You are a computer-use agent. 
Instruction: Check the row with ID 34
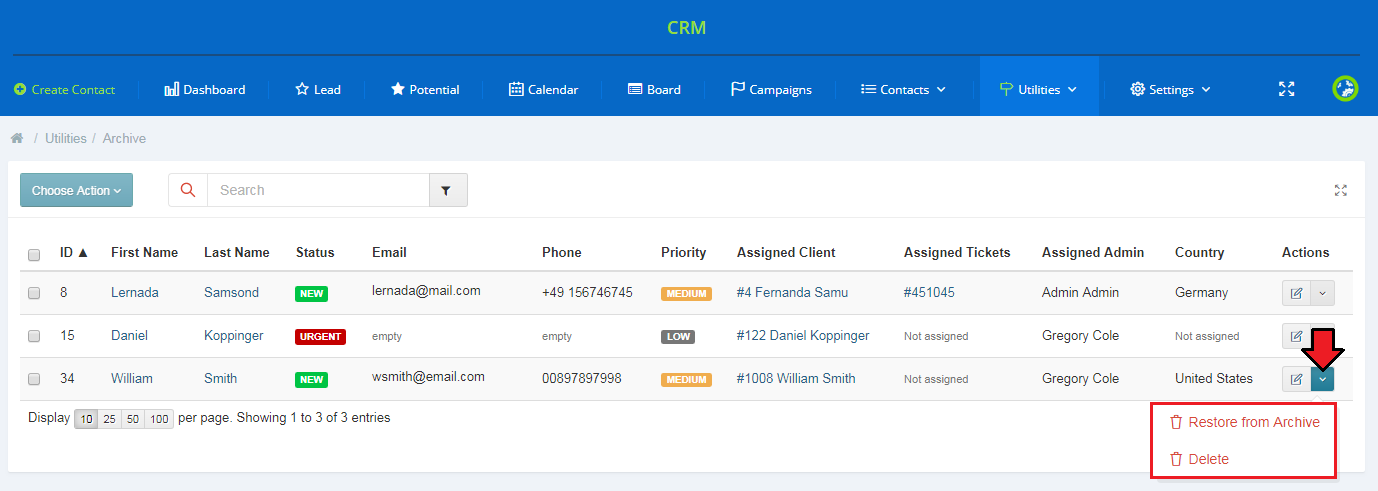pyautogui.click(x=34, y=379)
